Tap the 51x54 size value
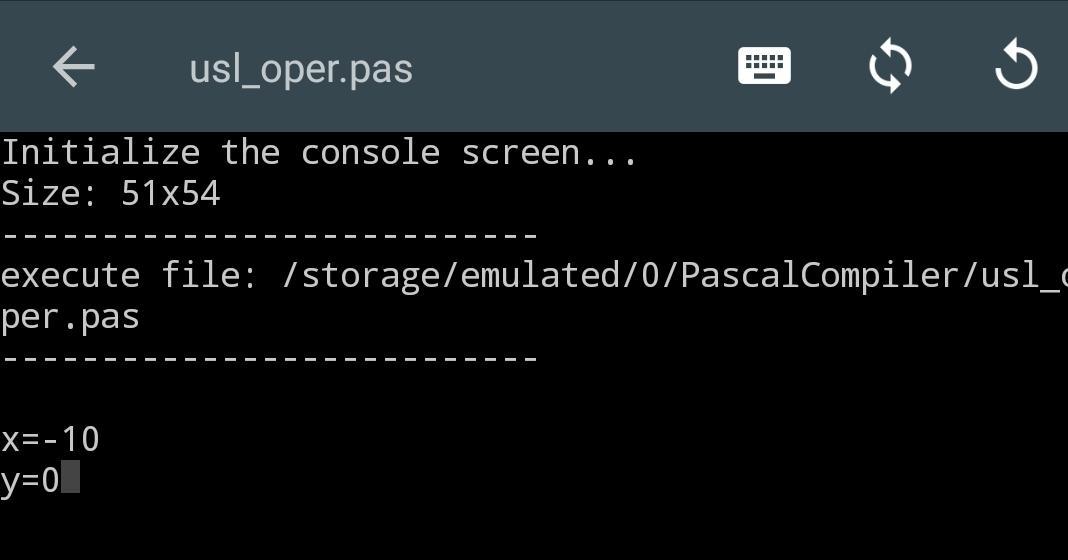 click(170, 193)
